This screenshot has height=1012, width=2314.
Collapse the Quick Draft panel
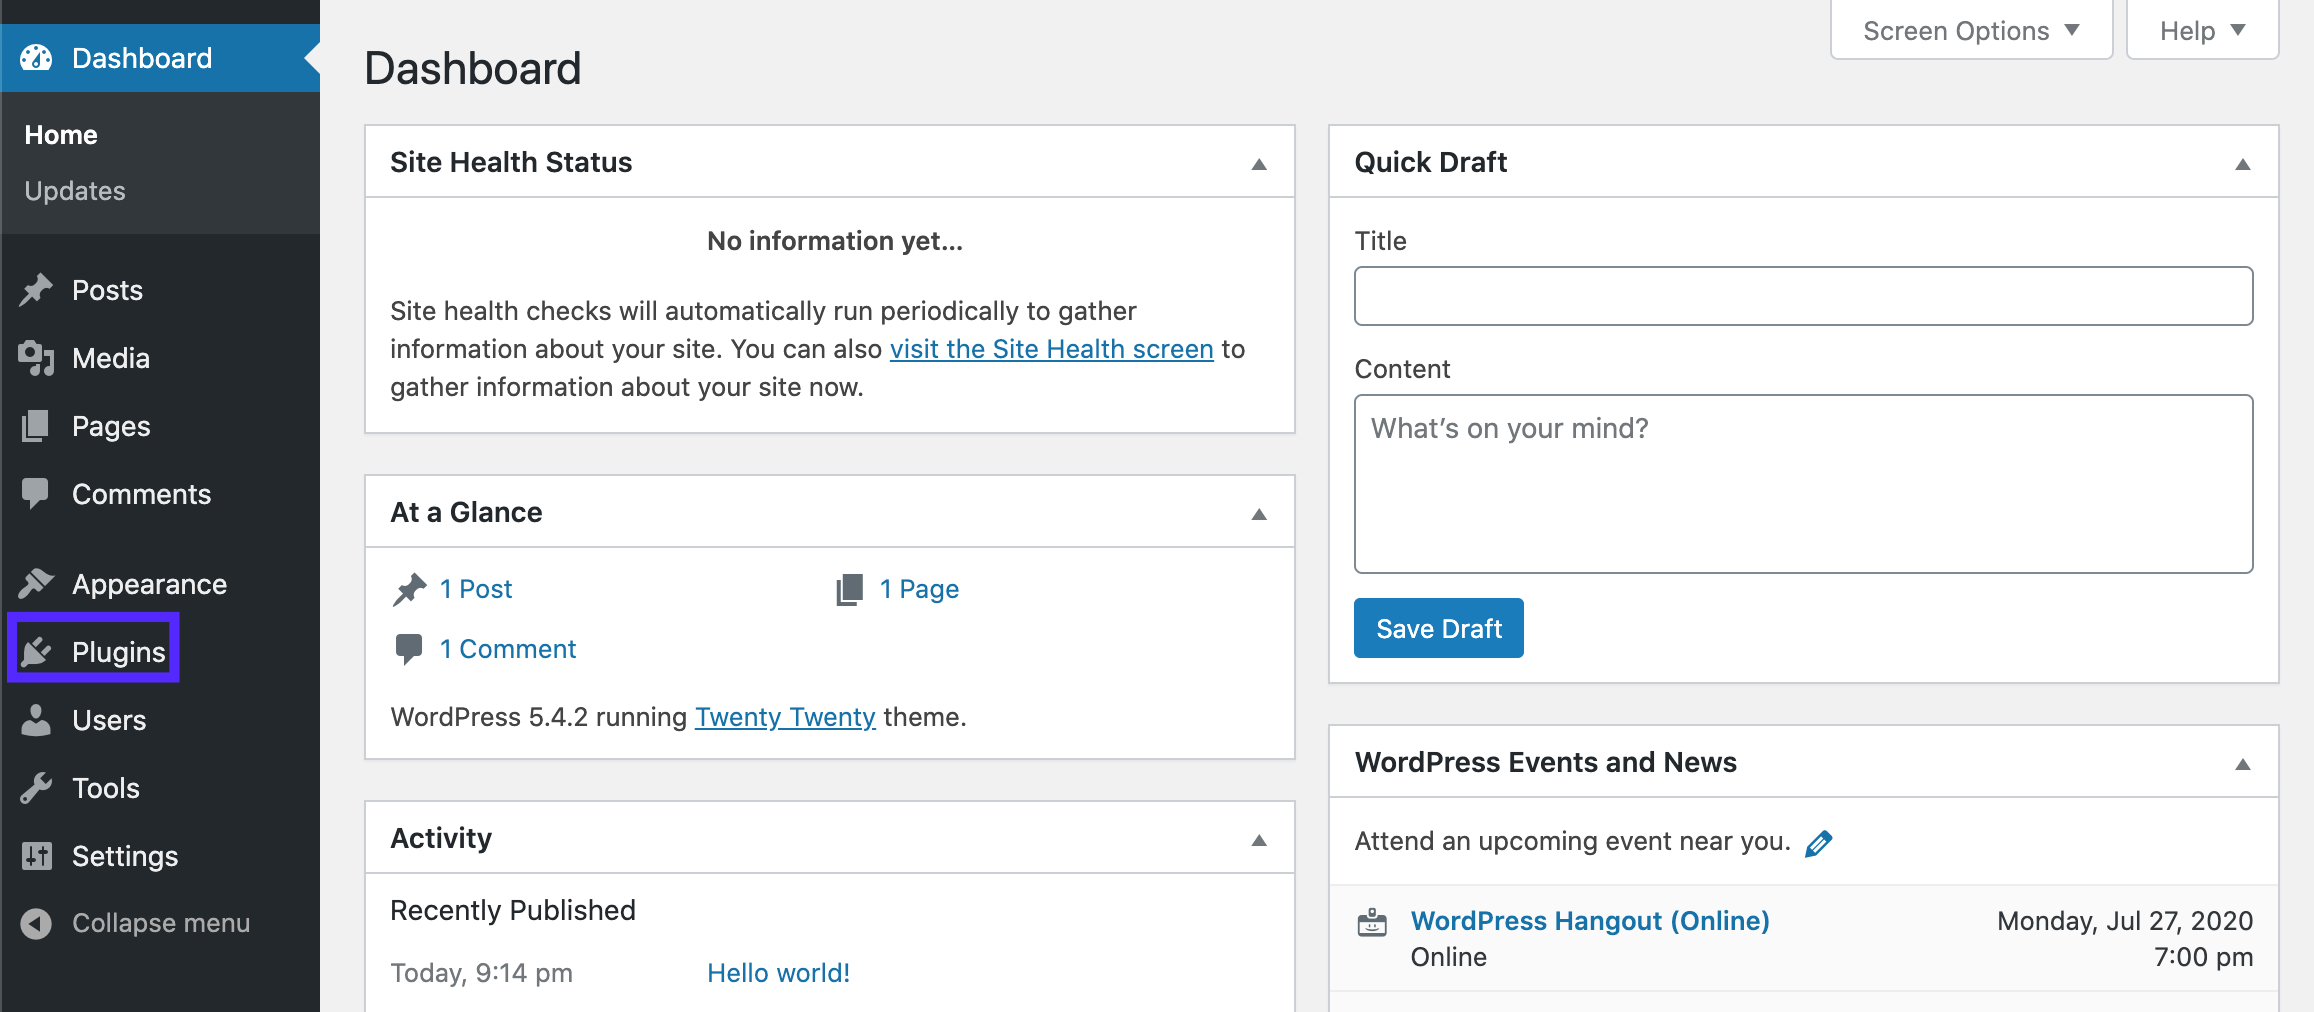2243,163
